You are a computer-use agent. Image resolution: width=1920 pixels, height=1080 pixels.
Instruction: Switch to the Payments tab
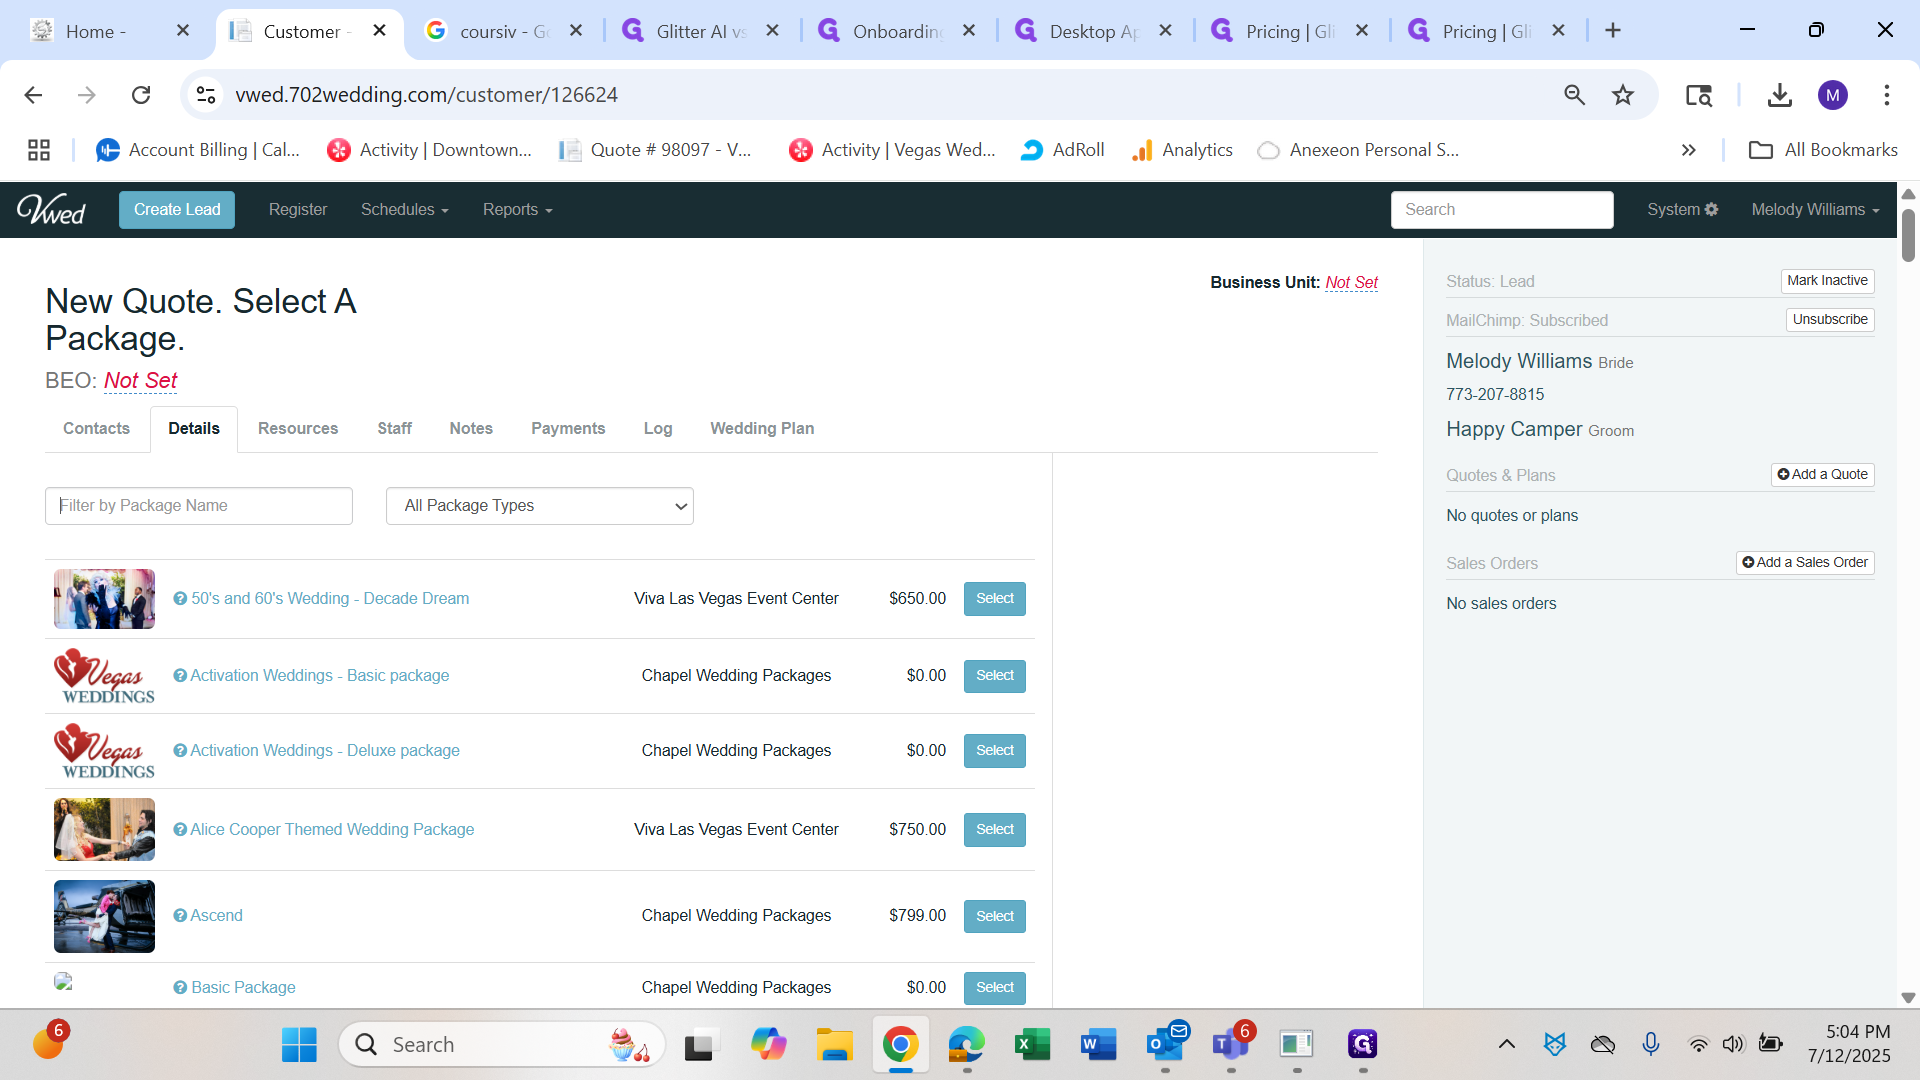pyautogui.click(x=567, y=429)
